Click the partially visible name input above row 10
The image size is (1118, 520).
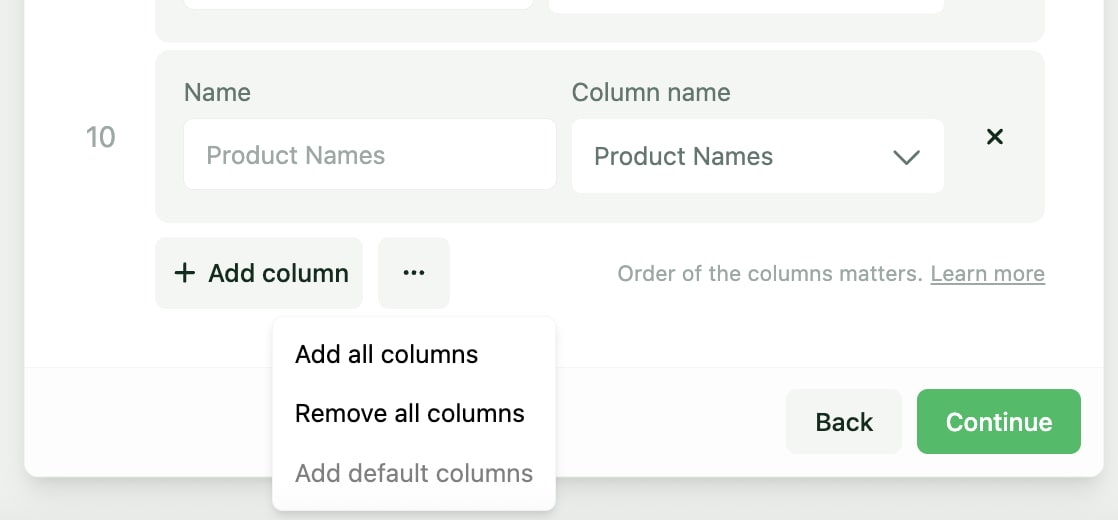tap(357, 4)
